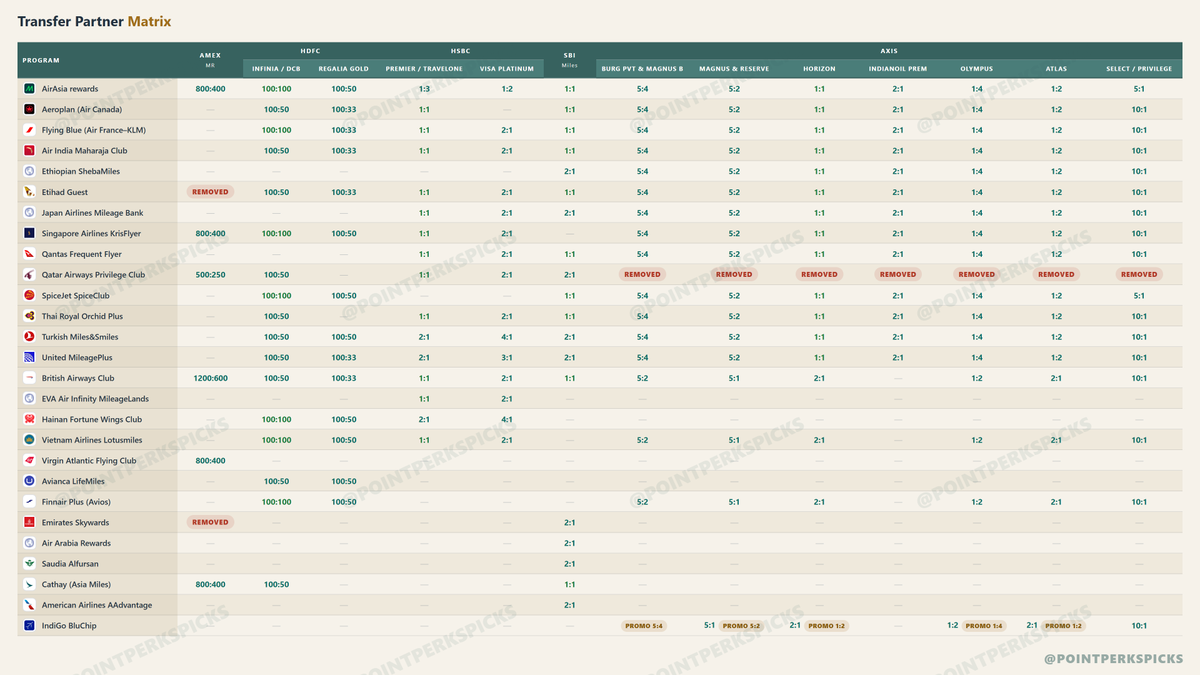
Task: Select the Japan Airlines Mileage Bank logo
Action: coord(30,213)
